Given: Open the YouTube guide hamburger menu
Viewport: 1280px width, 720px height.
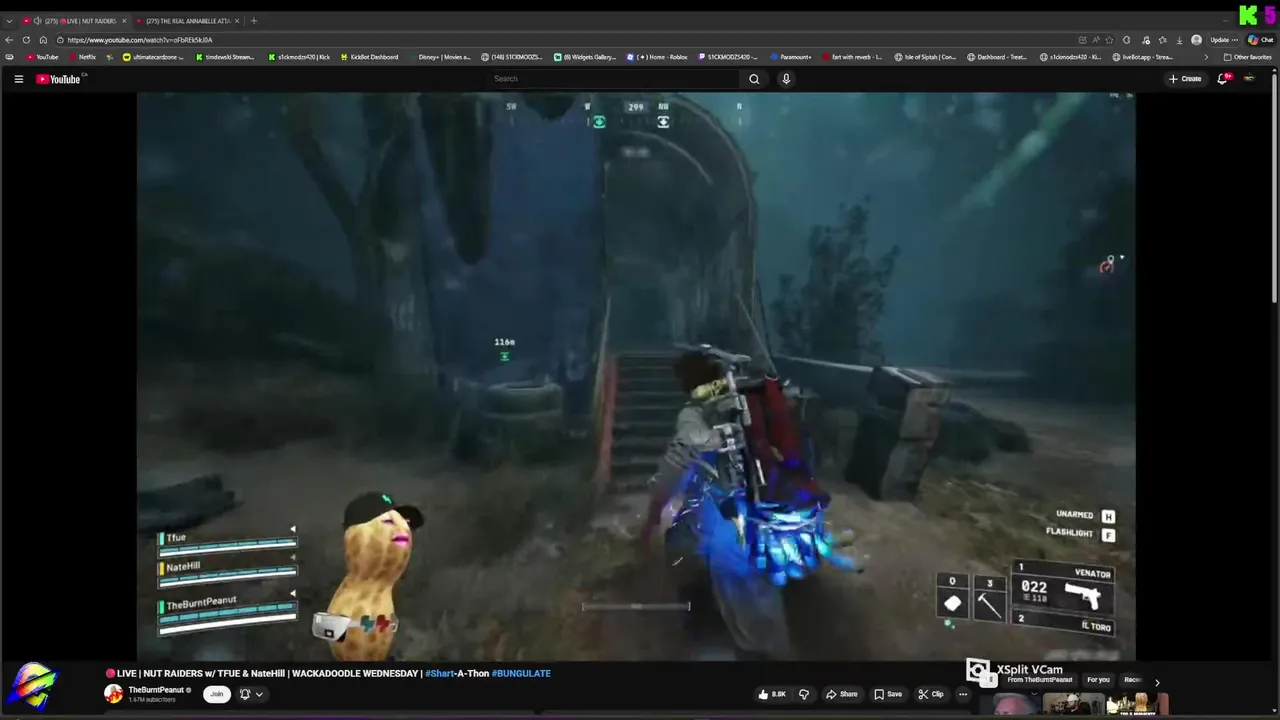Looking at the screenshot, I should coord(18,79).
